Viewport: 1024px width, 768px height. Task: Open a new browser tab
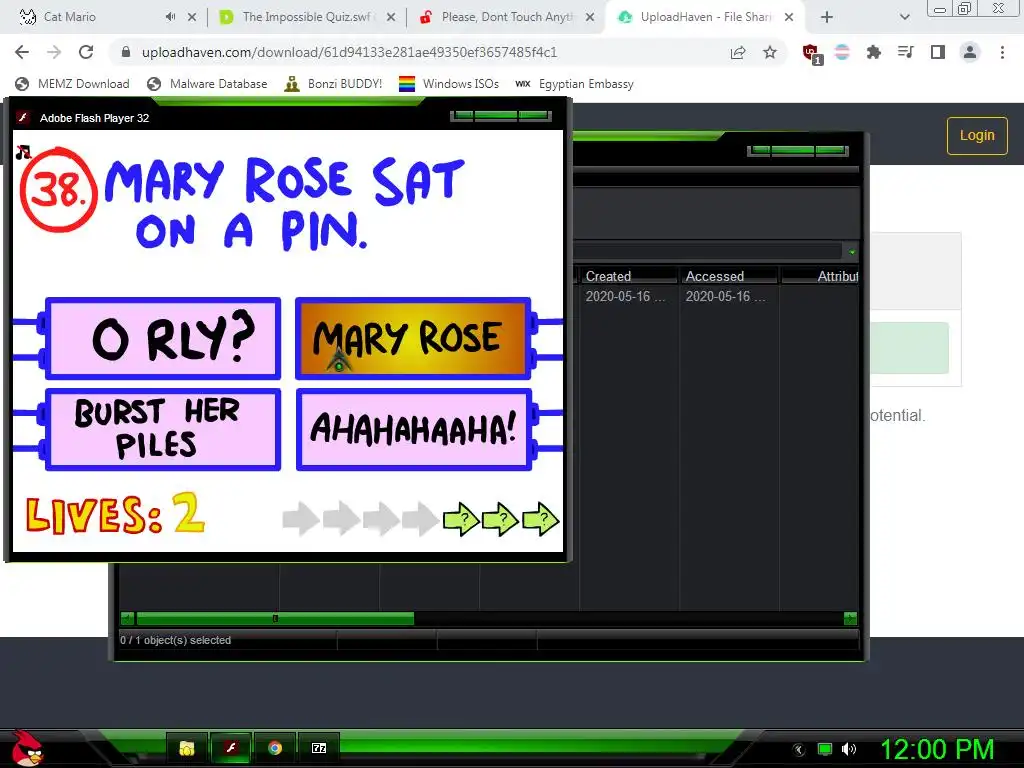click(827, 18)
